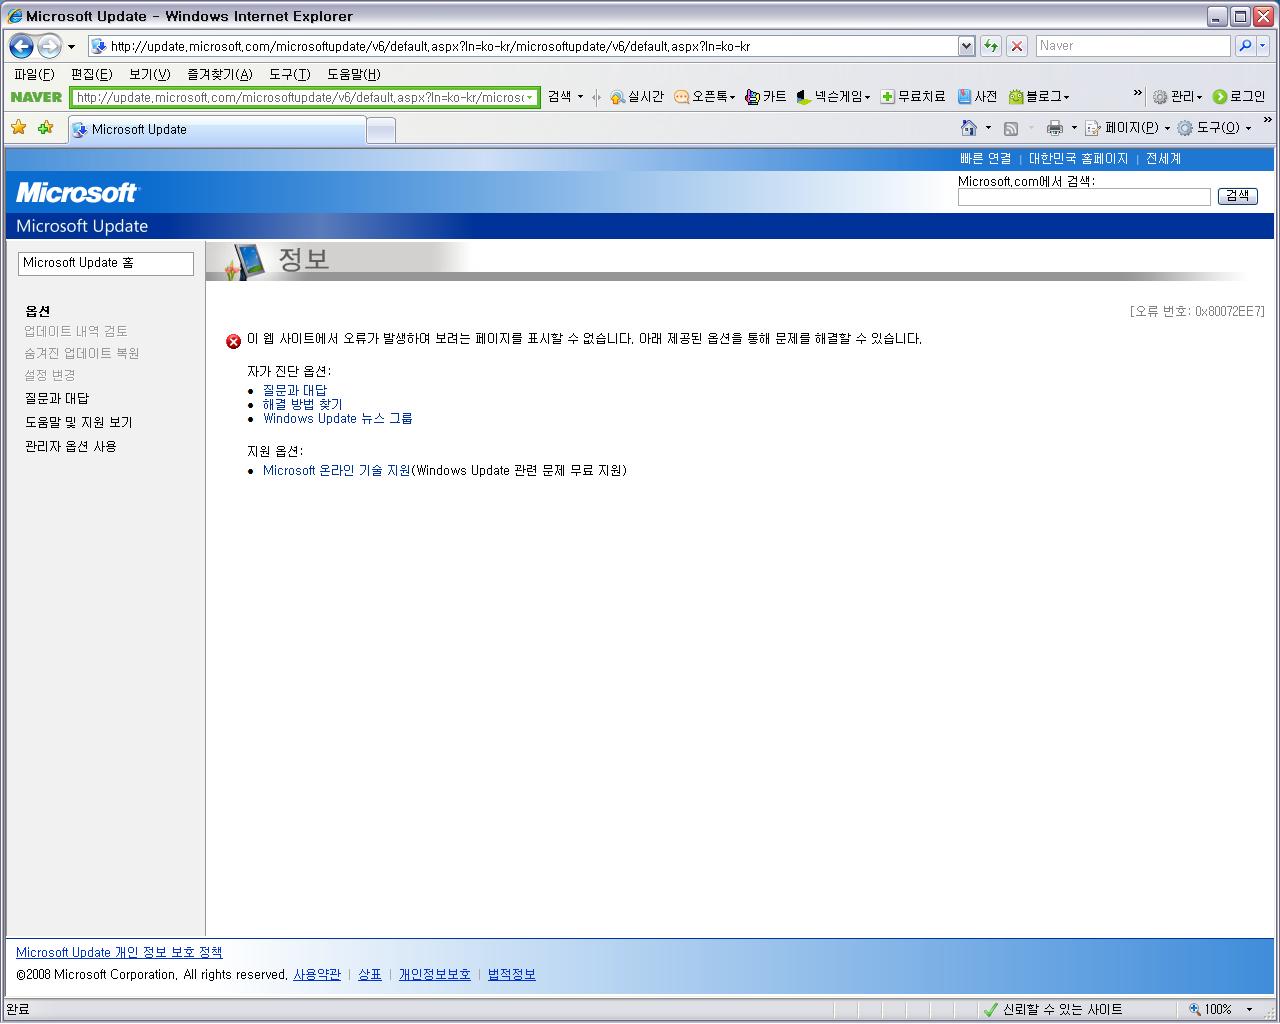Open Microsoft Update 개인 정보 보호 정책 link
1280x1024 pixels.
tap(119, 953)
